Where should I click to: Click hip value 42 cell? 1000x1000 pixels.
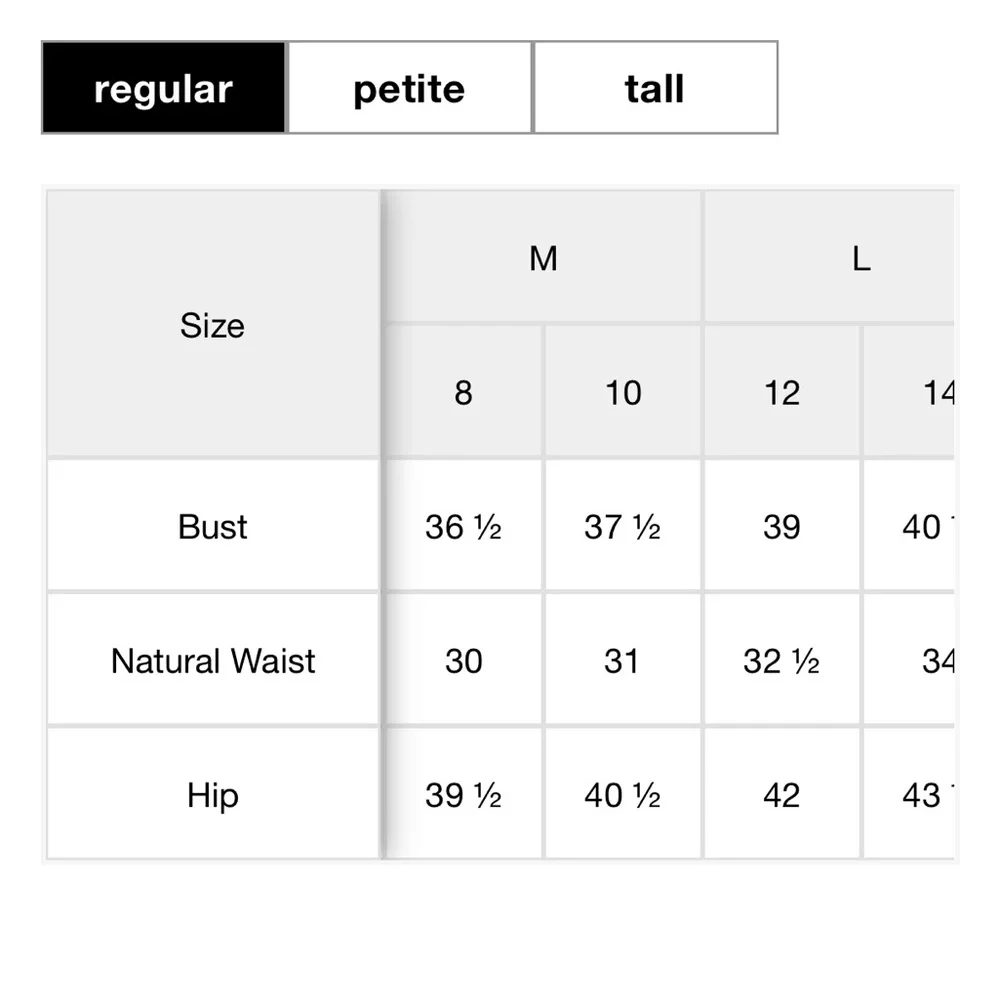(x=781, y=795)
